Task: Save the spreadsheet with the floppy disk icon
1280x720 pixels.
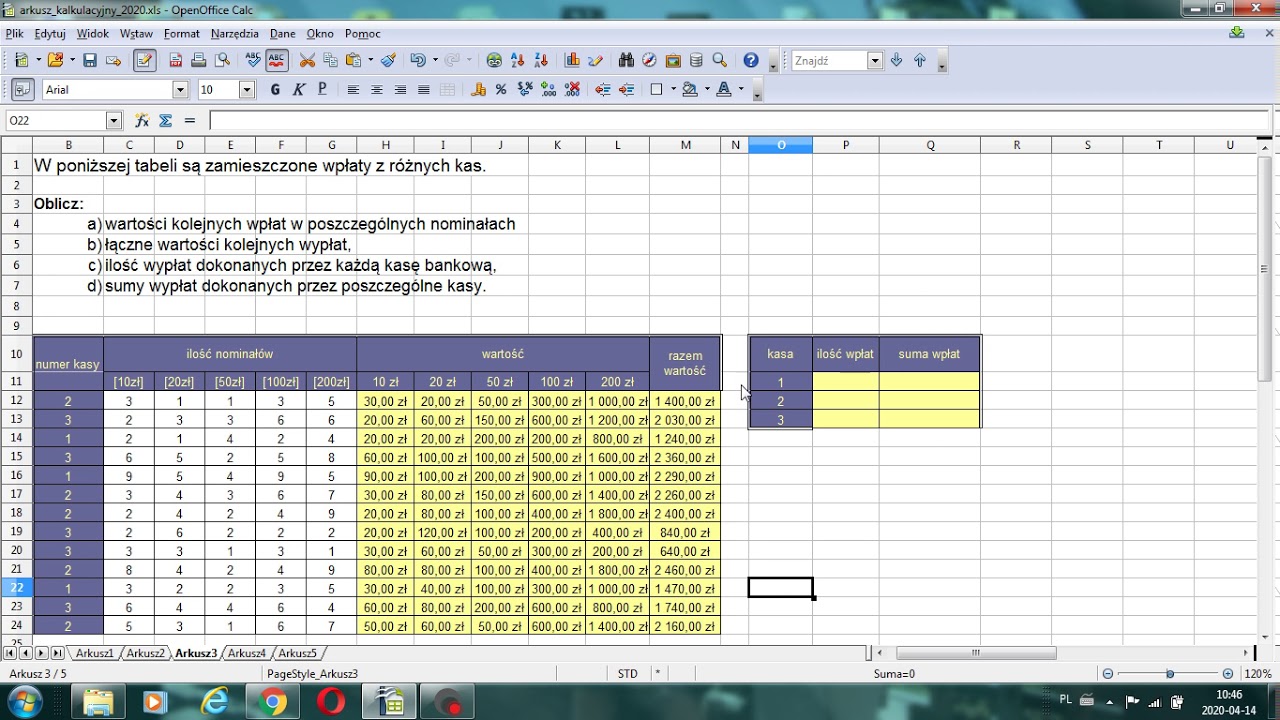Action: (x=90, y=60)
